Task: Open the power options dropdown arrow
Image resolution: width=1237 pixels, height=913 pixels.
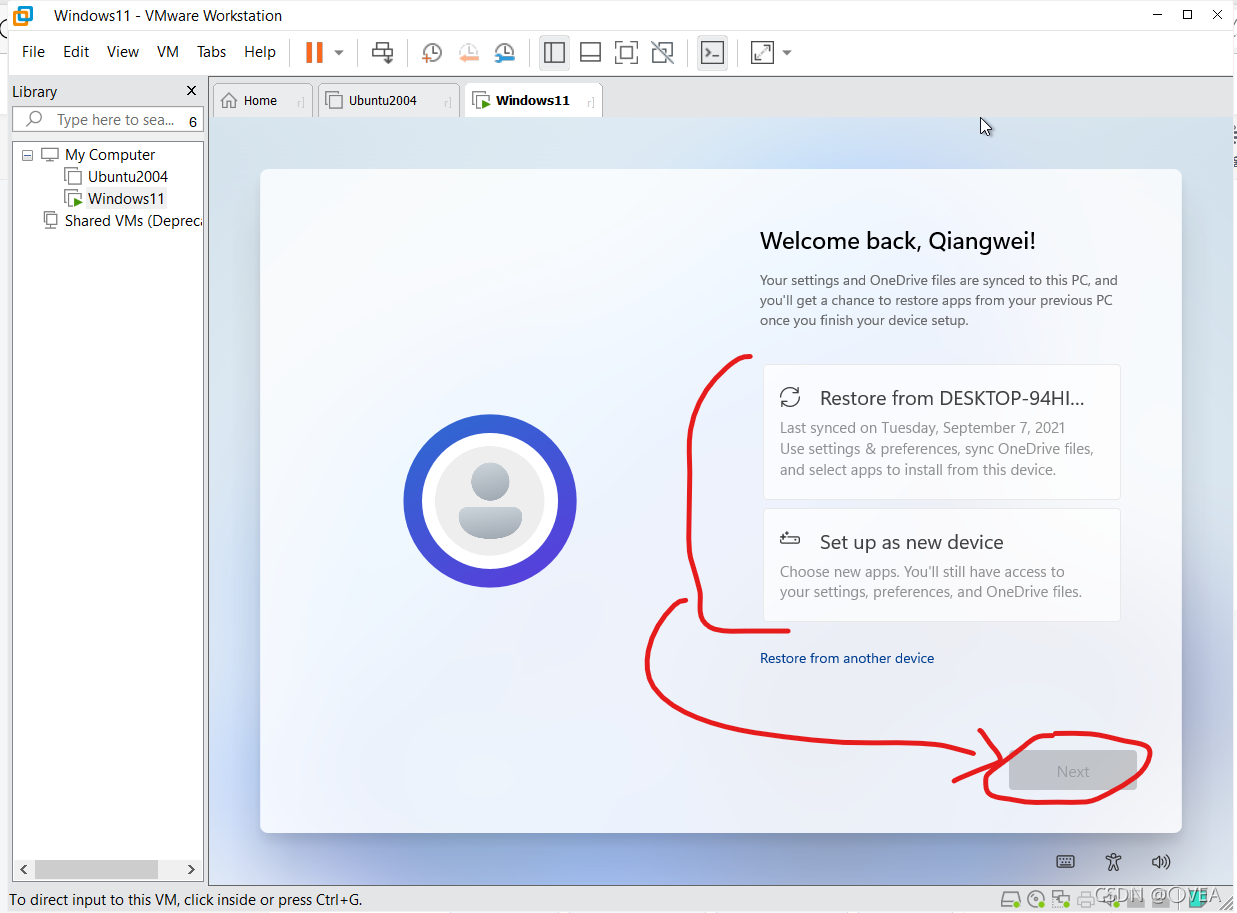Action: click(x=339, y=52)
